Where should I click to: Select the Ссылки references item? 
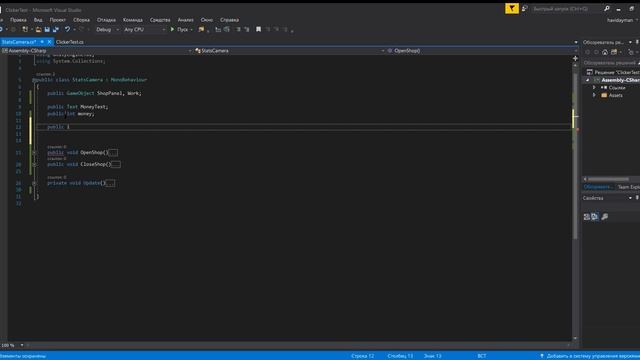point(616,88)
